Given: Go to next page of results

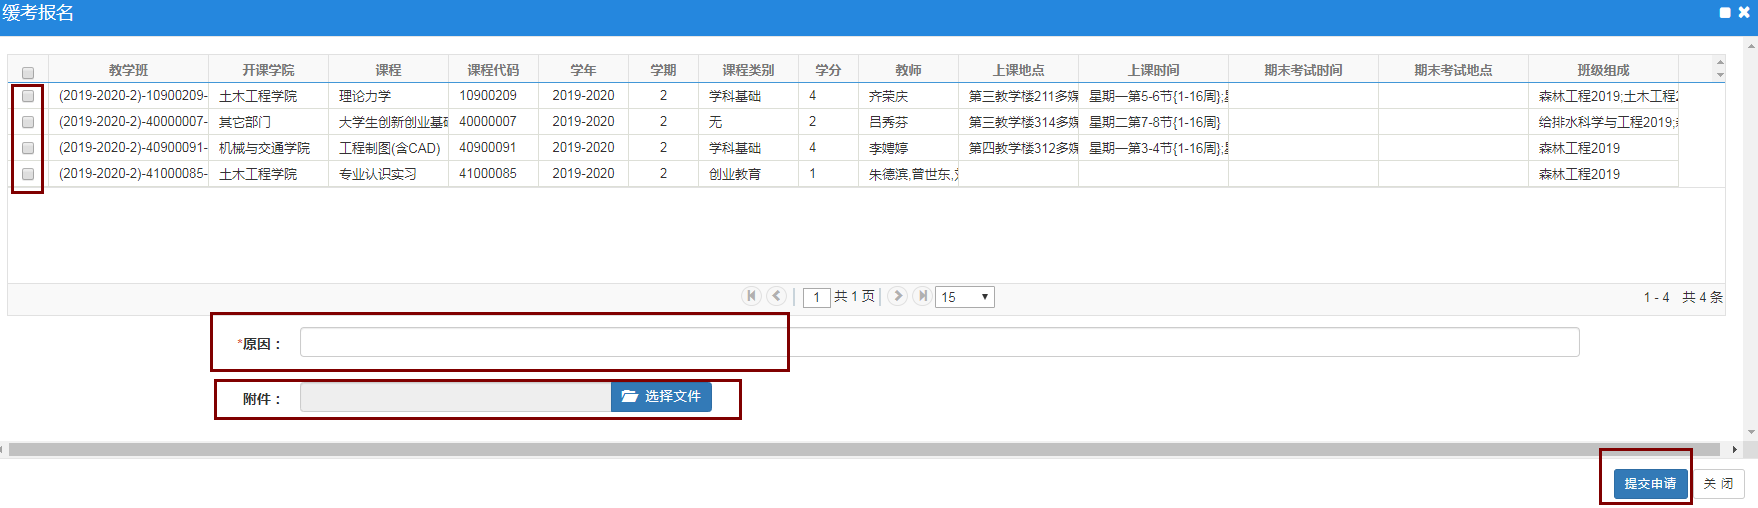Looking at the screenshot, I should [897, 296].
